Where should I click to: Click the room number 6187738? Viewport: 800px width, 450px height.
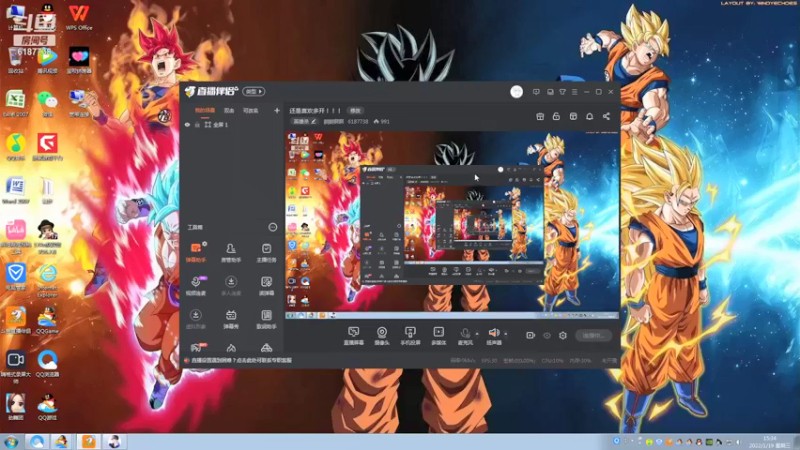pos(358,121)
